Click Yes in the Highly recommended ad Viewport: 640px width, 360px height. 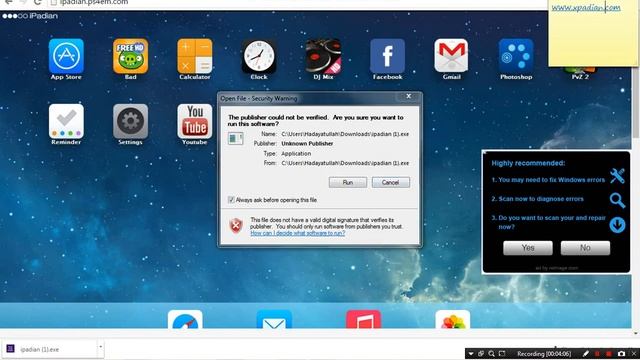[528, 248]
